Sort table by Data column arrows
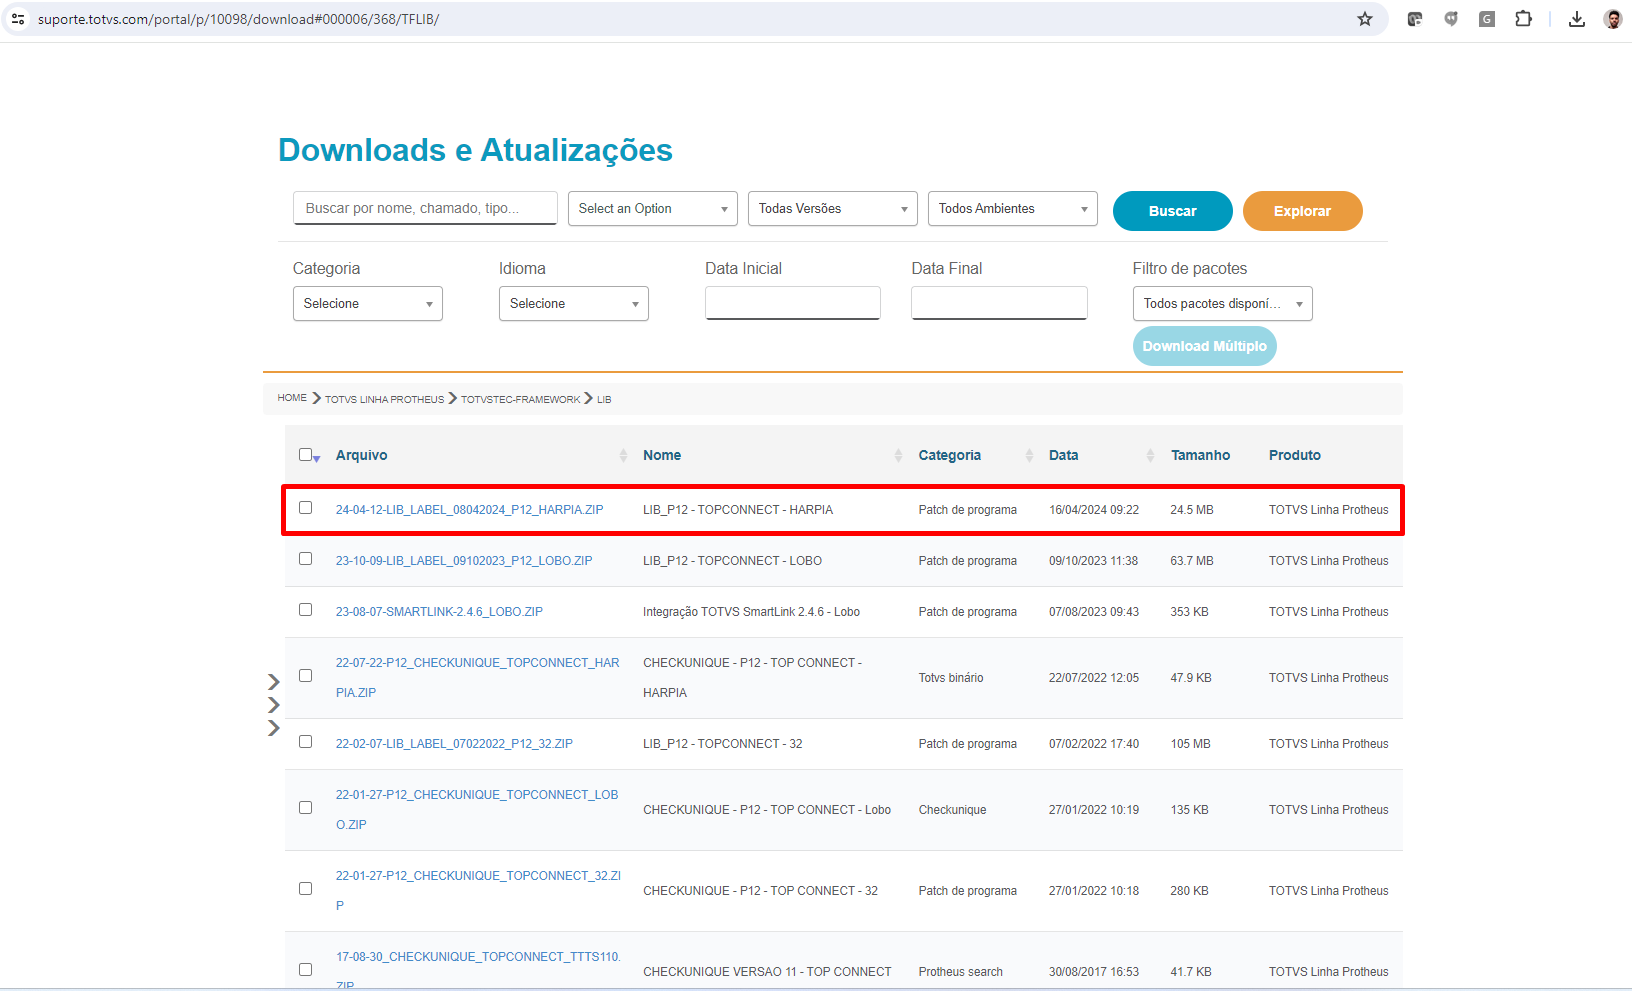The height and width of the screenshot is (991, 1632). pos(1150,455)
